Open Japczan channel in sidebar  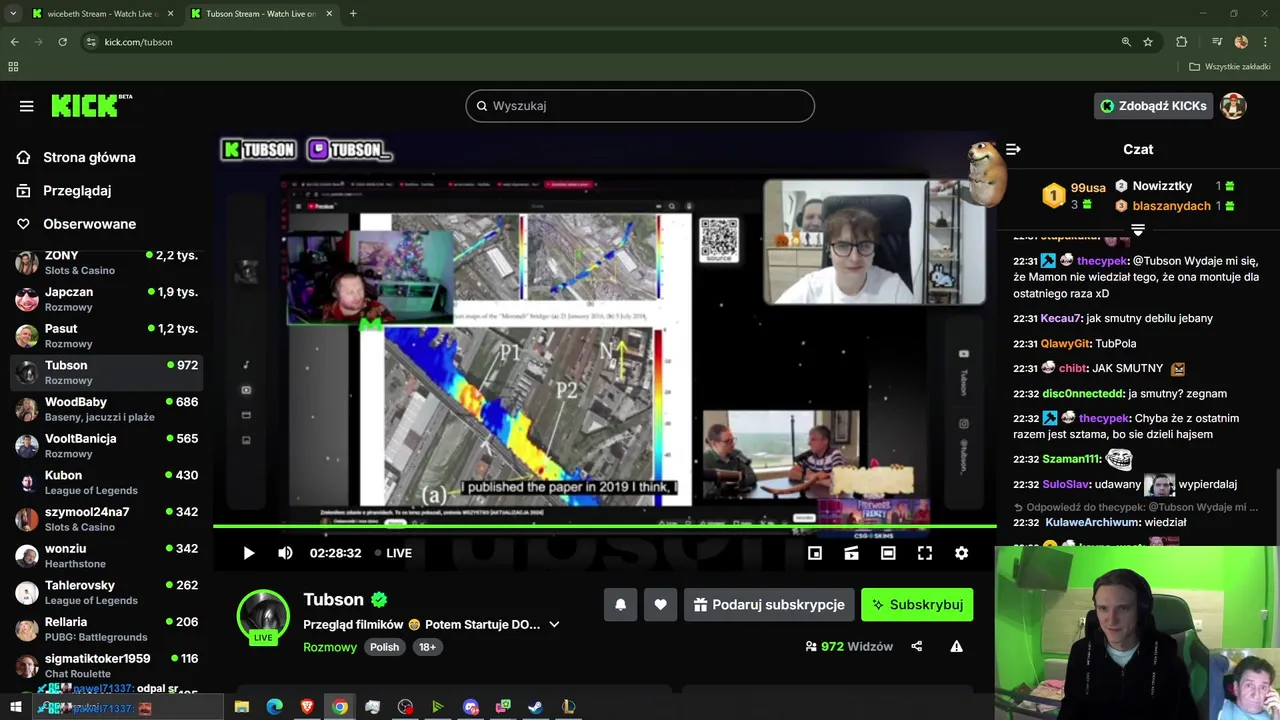[x=107, y=299]
